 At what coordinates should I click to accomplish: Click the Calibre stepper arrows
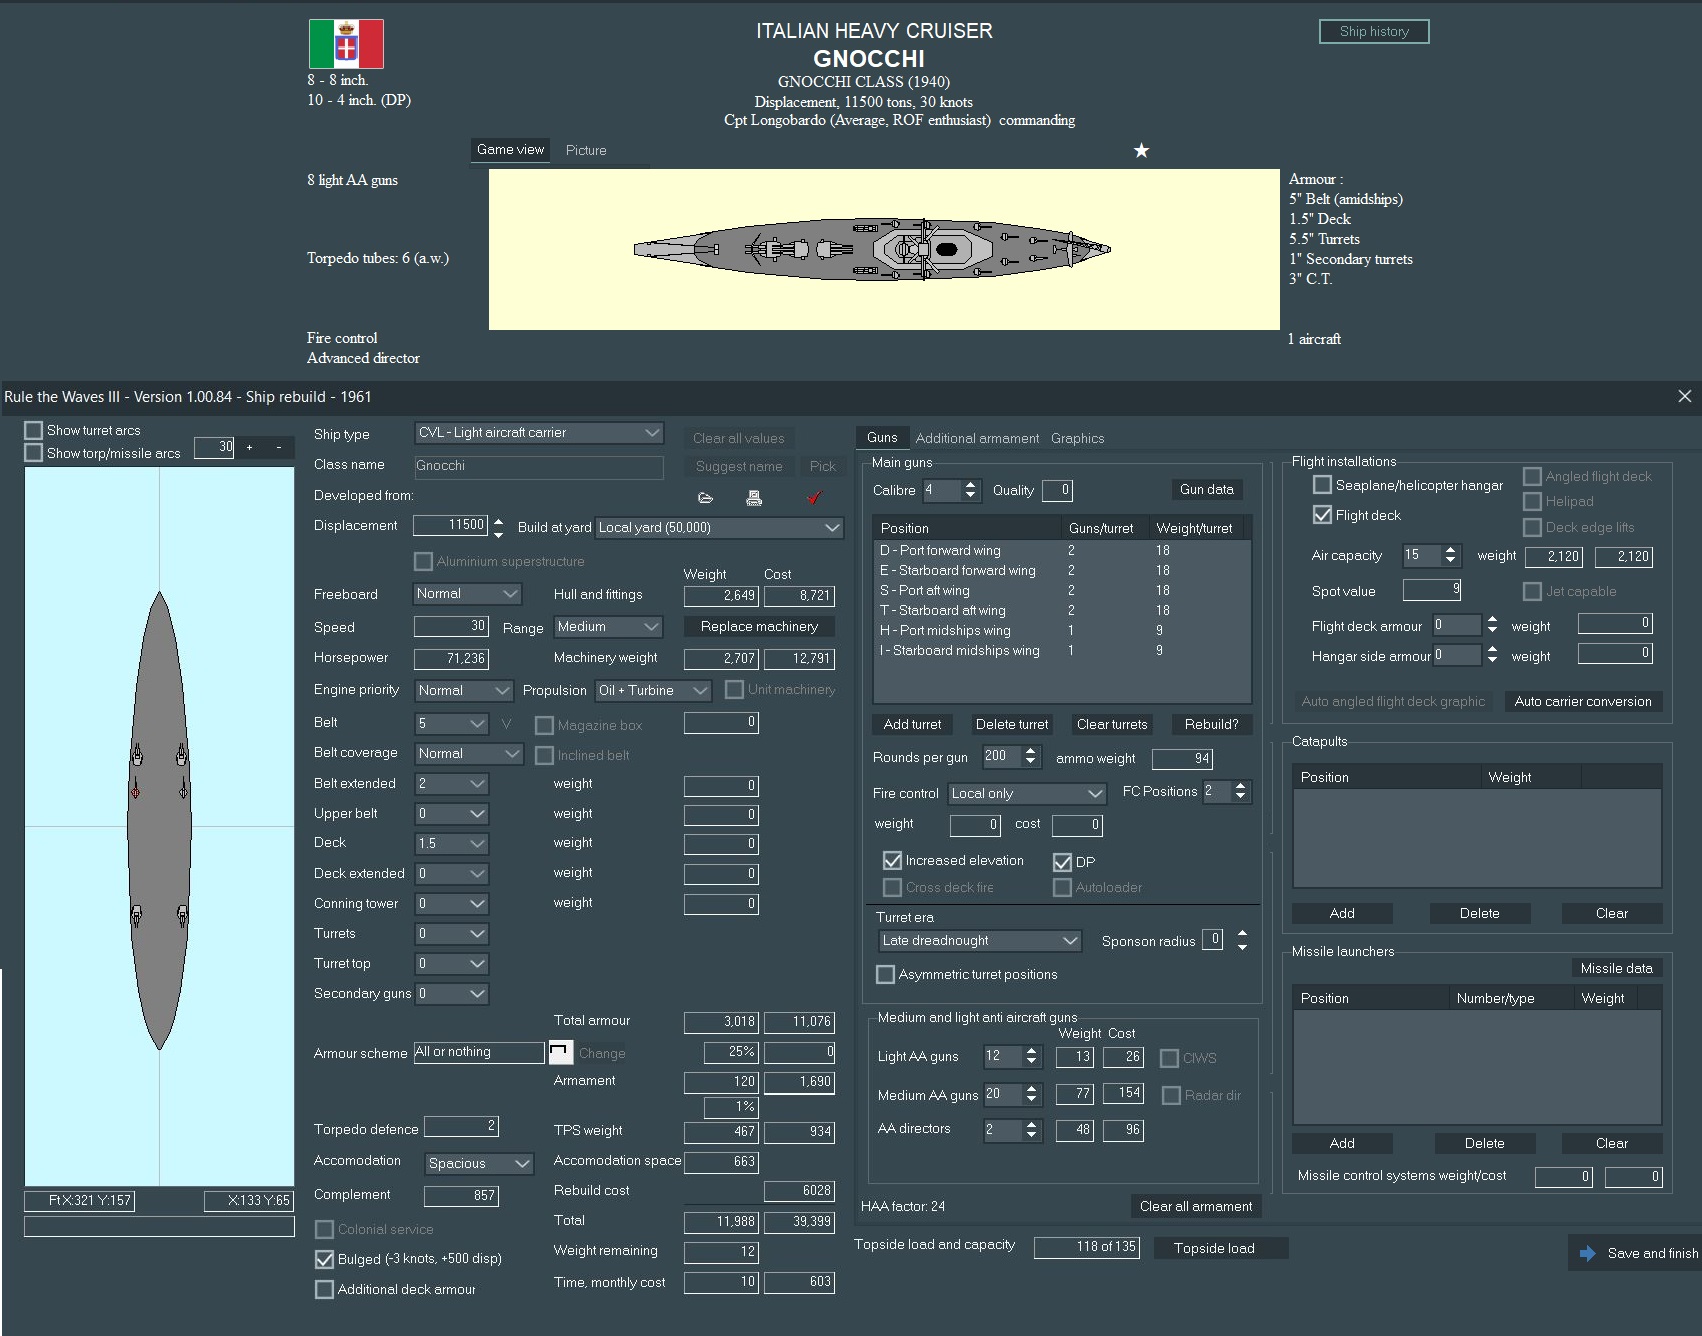coord(970,490)
